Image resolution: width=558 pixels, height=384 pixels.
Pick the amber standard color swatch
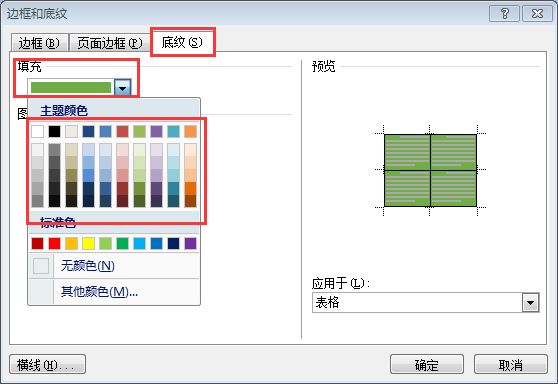click(72, 244)
